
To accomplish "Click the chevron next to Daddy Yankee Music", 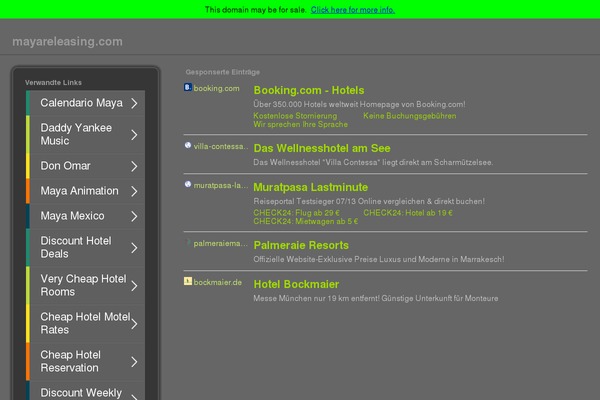I will click(134, 135).
